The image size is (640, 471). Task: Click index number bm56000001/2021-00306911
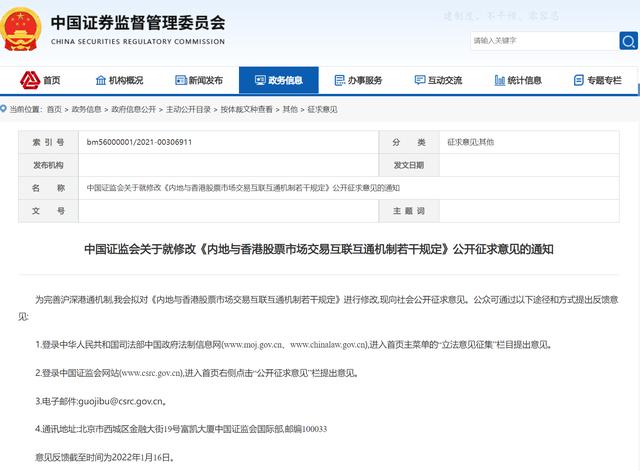pyautogui.click(x=139, y=142)
